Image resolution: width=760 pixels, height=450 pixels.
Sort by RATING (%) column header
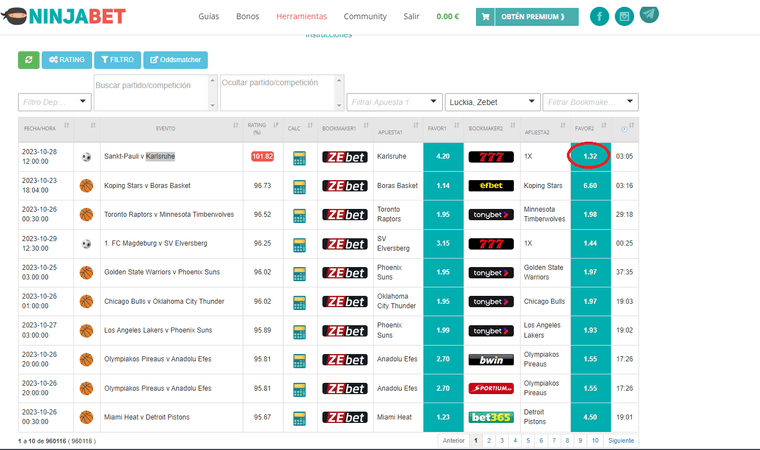263,129
